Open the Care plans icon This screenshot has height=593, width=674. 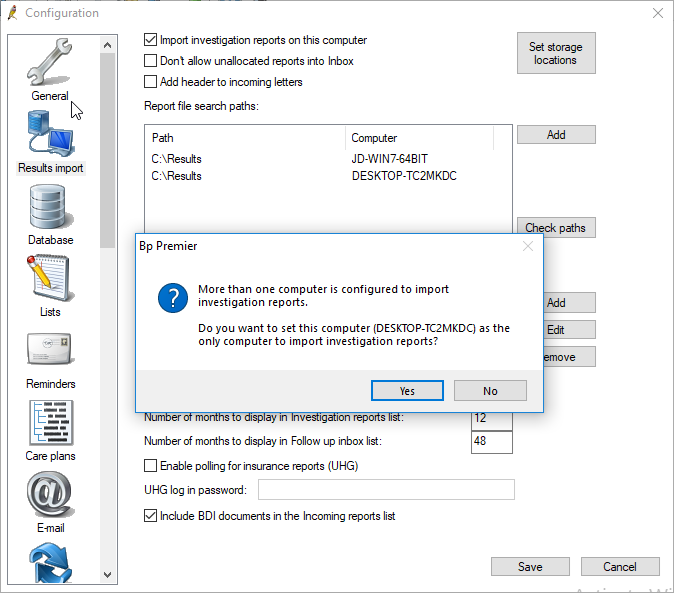pos(51,423)
